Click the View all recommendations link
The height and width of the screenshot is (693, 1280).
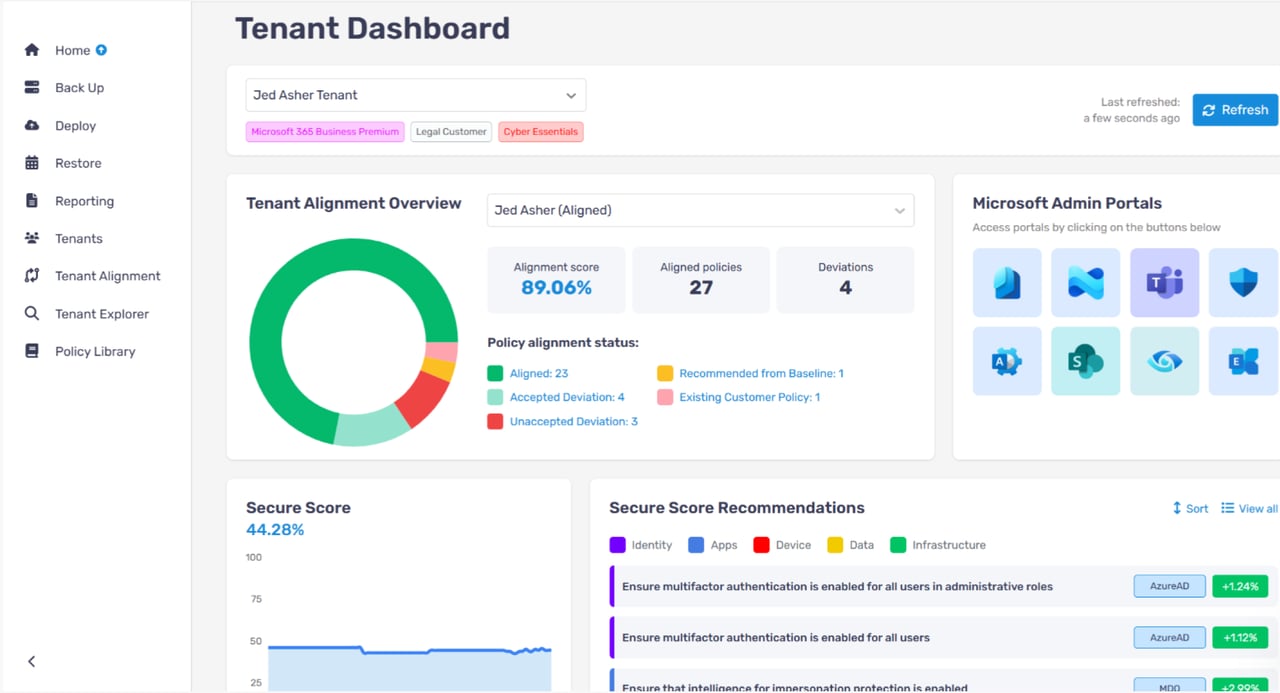[1249, 509]
